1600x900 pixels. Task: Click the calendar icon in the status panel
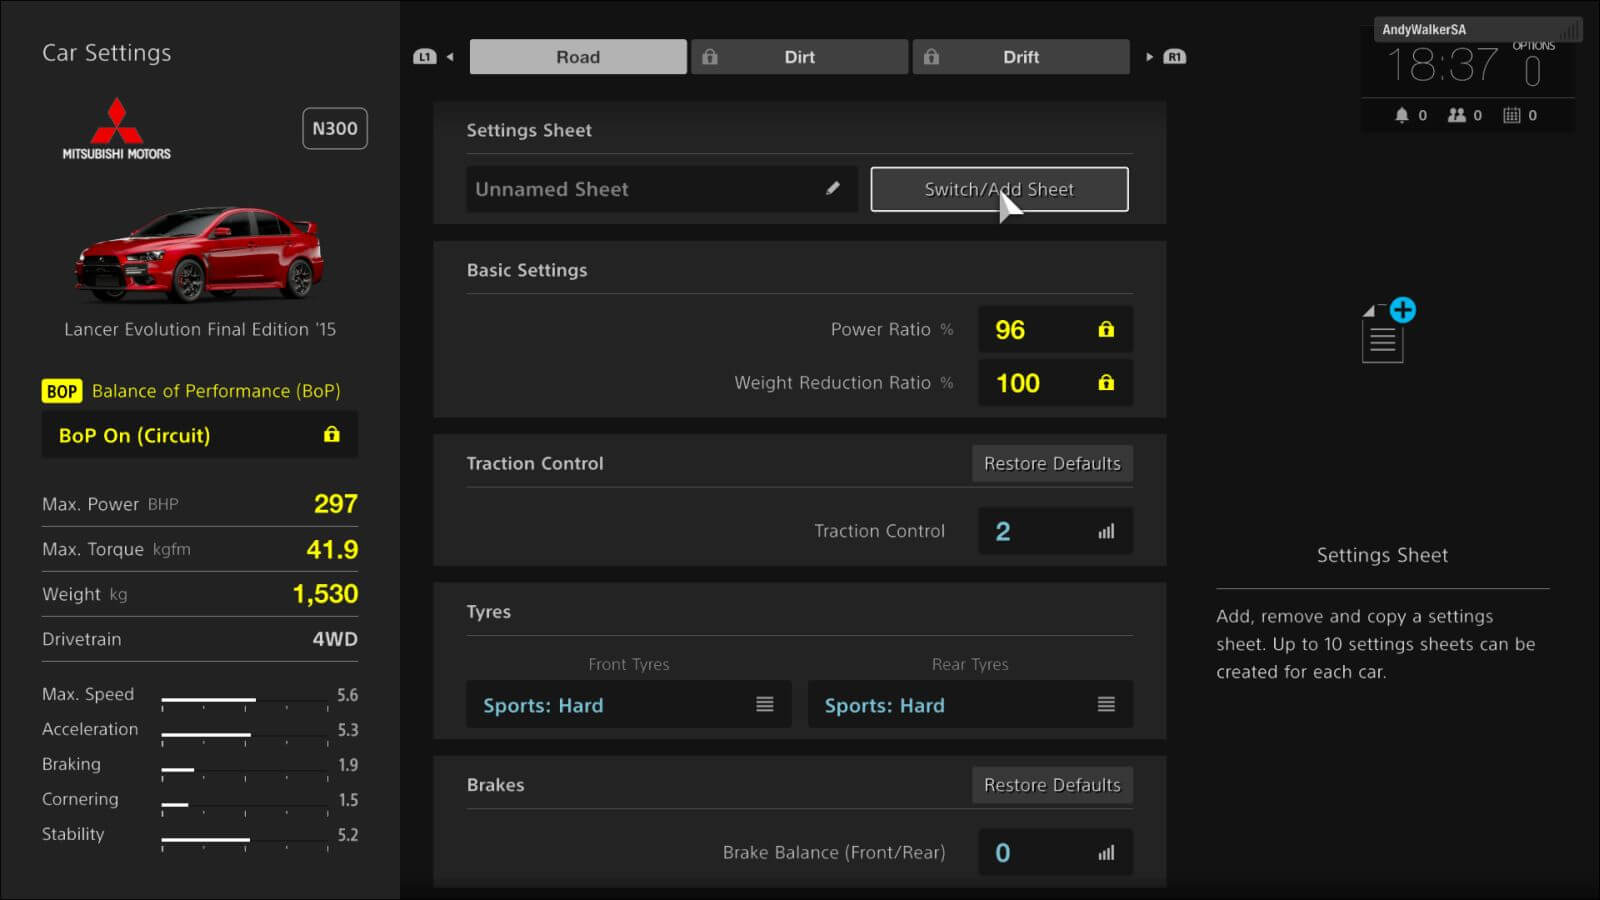(x=1512, y=115)
